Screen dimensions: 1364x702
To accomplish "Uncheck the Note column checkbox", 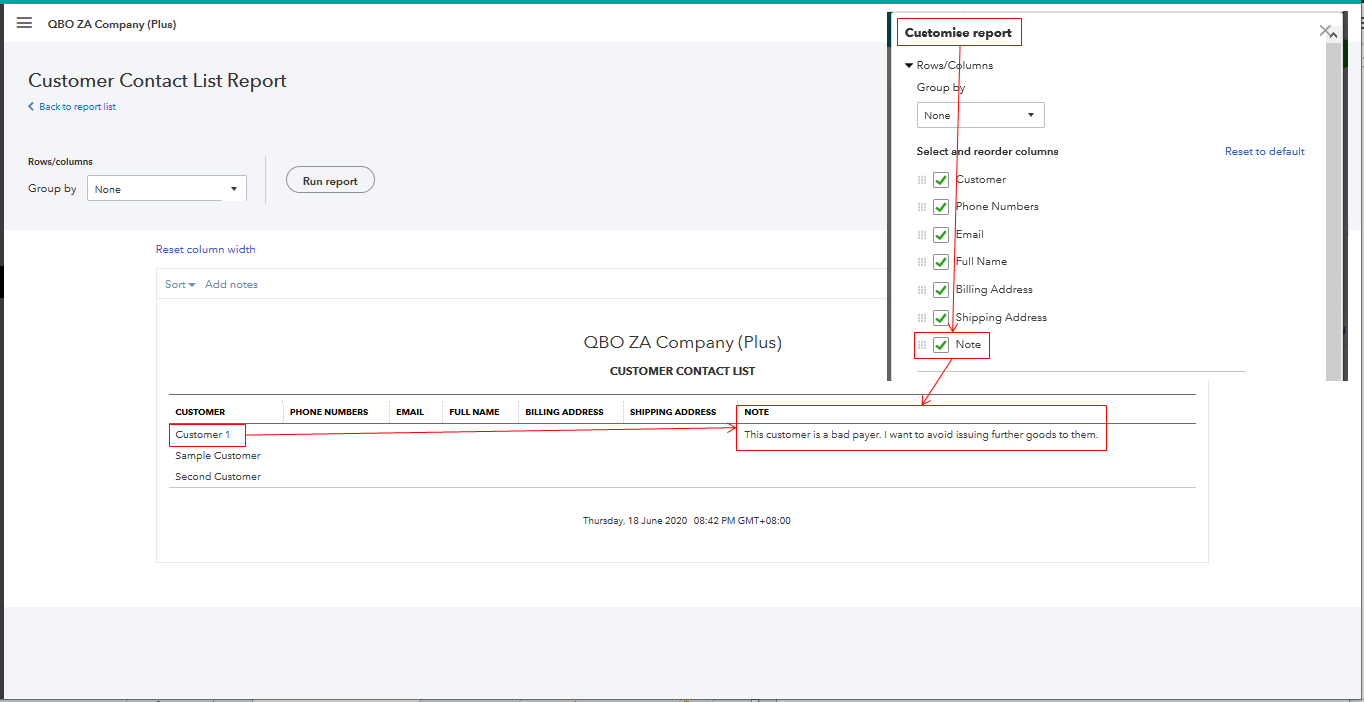I will click(x=940, y=344).
